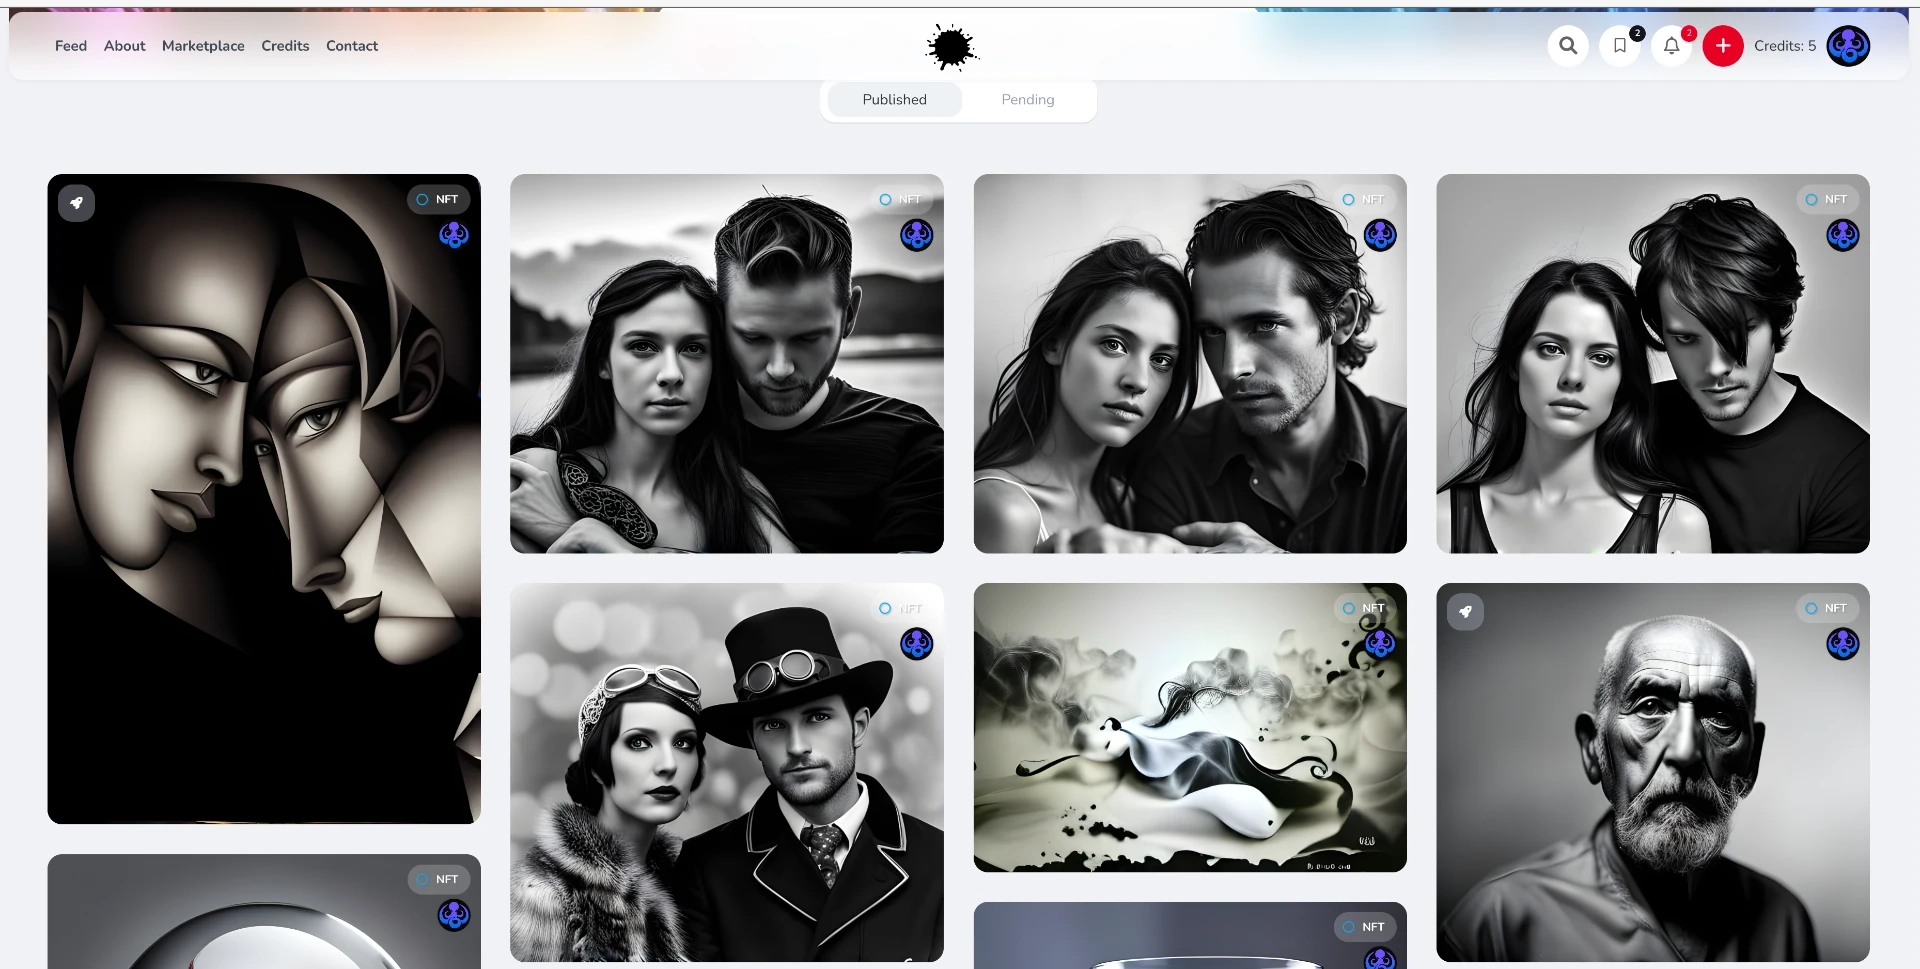Image resolution: width=1920 pixels, height=969 pixels.
Task: Open creator avatar on curly-haired man couple photo
Action: tap(1380, 235)
